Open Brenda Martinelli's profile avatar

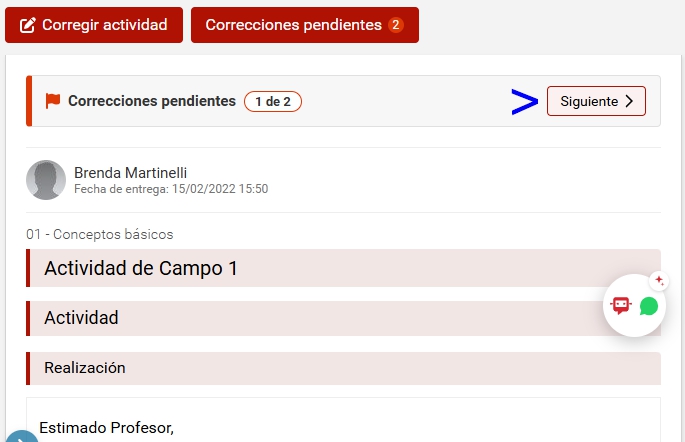[x=46, y=180]
